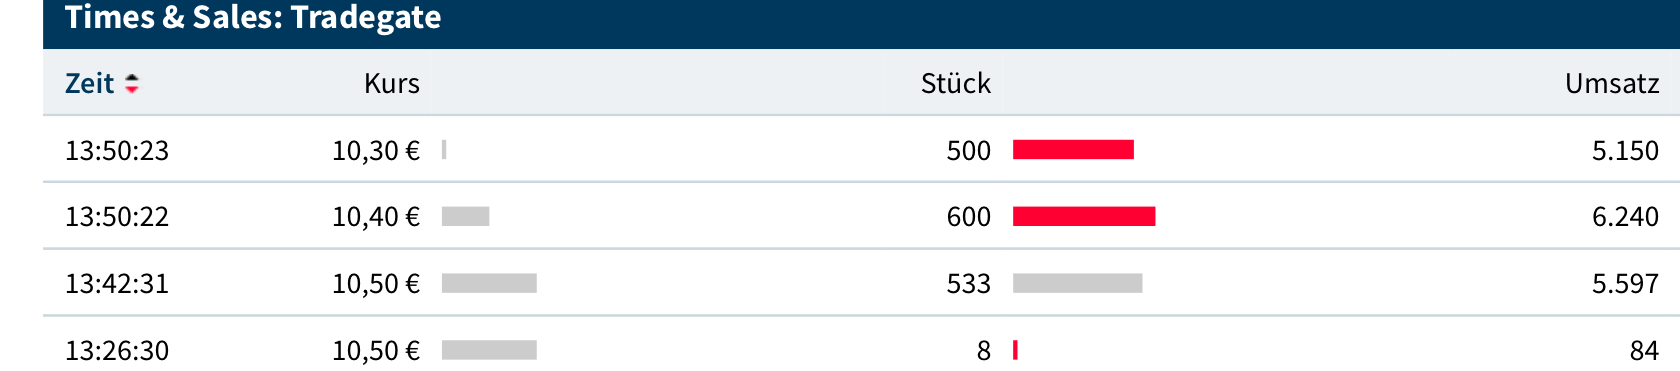
Task: Click the gray price bar in 13:42:31 row
Action: [x=489, y=283]
